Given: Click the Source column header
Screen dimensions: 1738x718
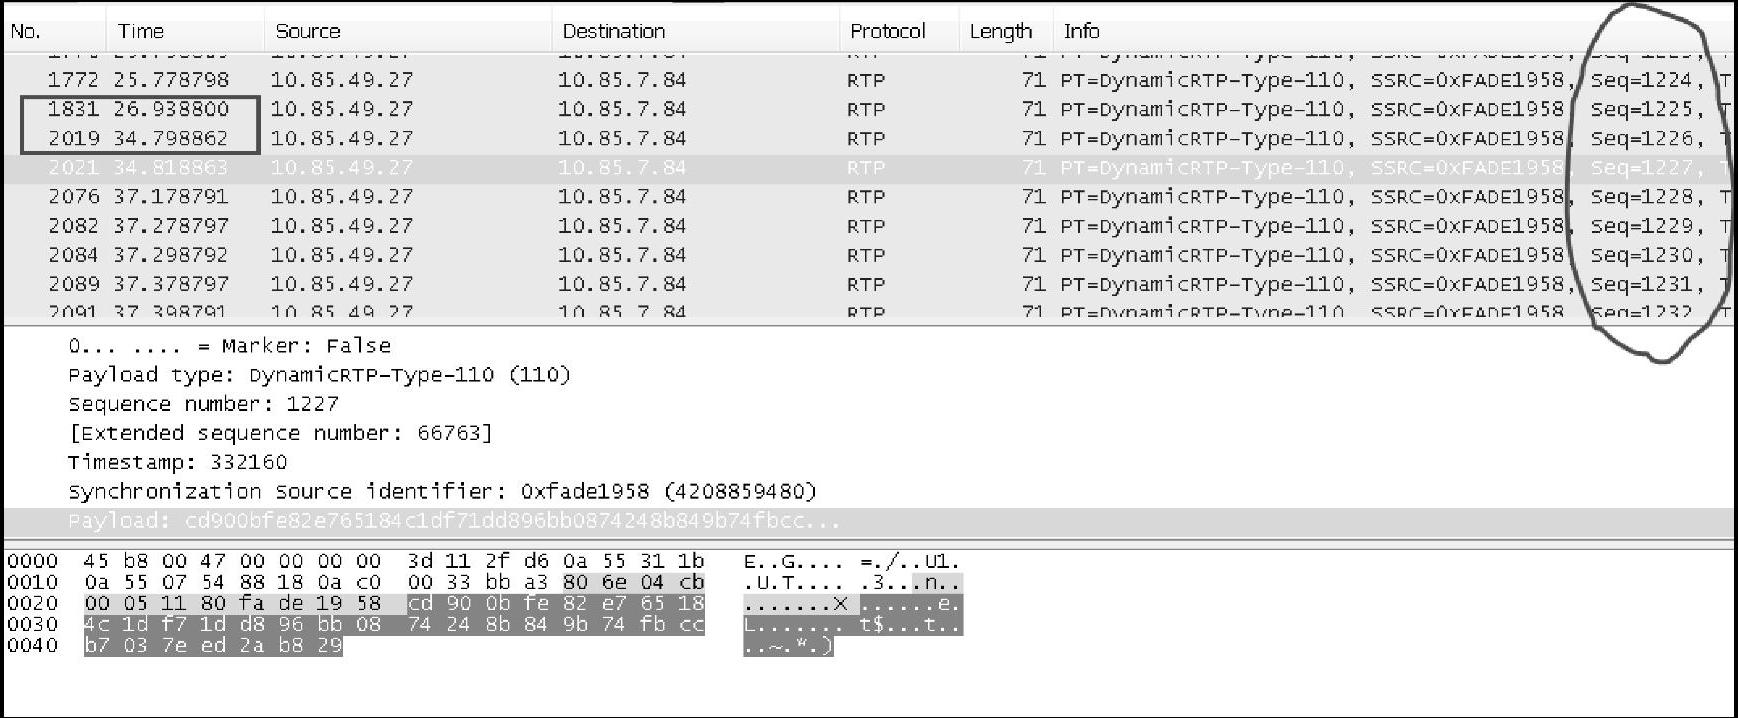Looking at the screenshot, I should [x=407, y=31].
